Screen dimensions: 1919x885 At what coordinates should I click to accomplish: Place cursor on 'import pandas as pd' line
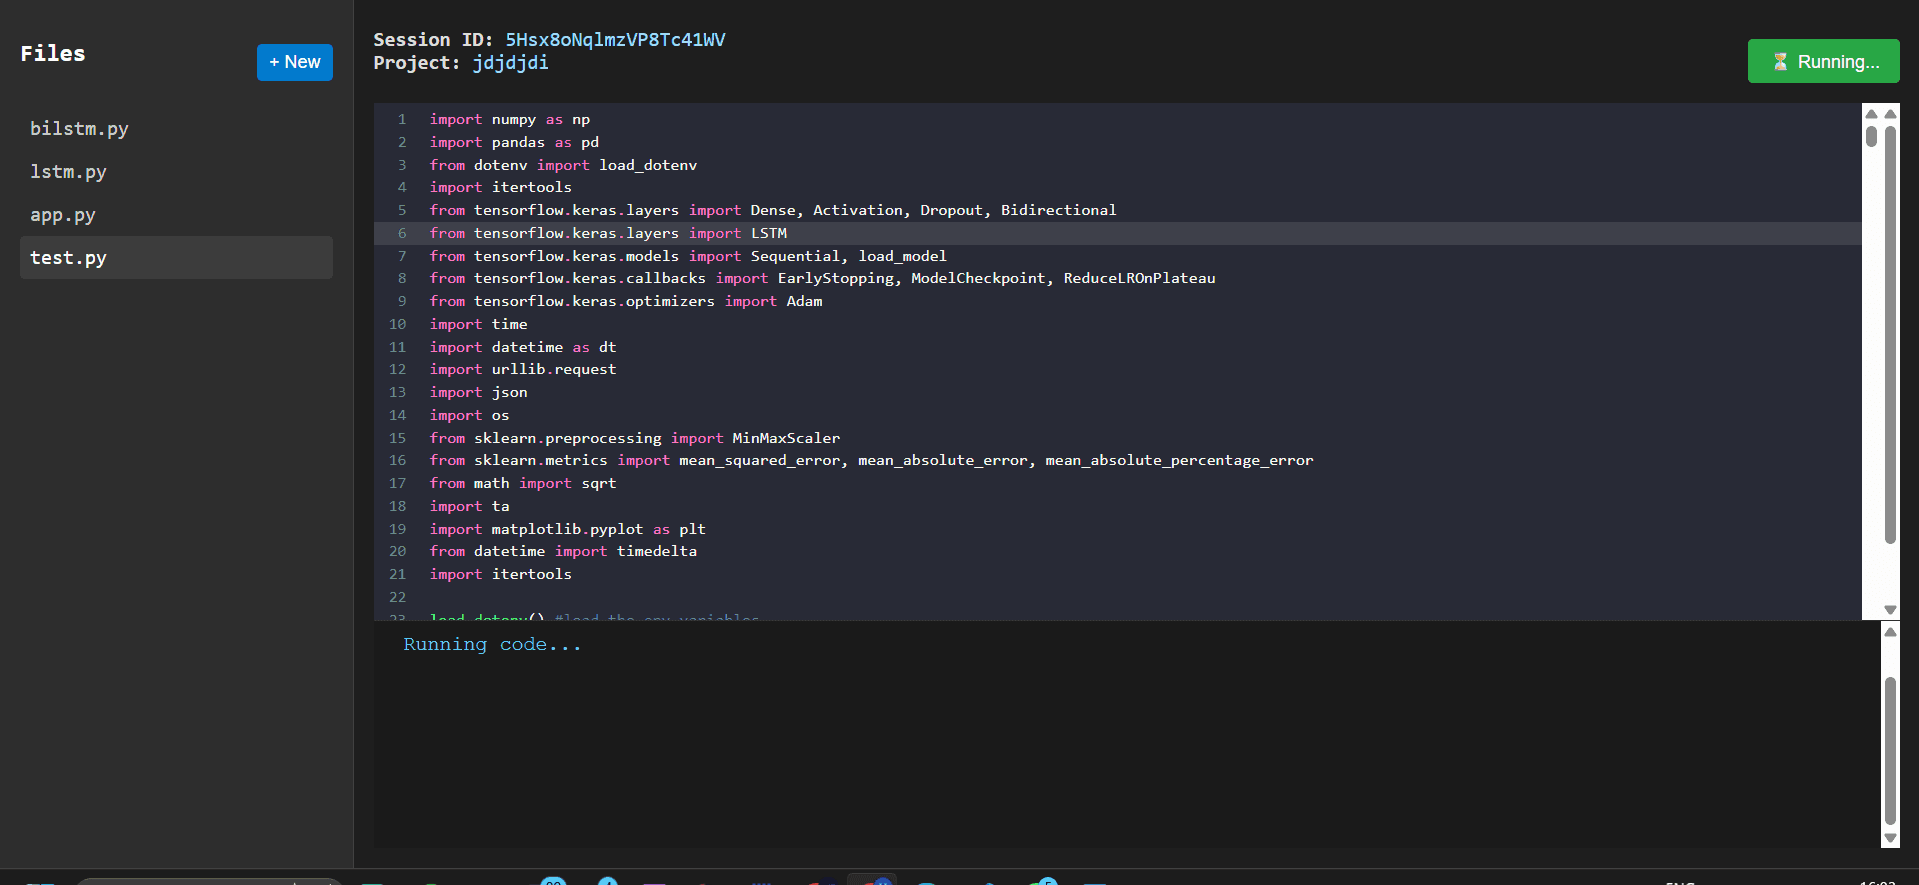pos(514,142)
